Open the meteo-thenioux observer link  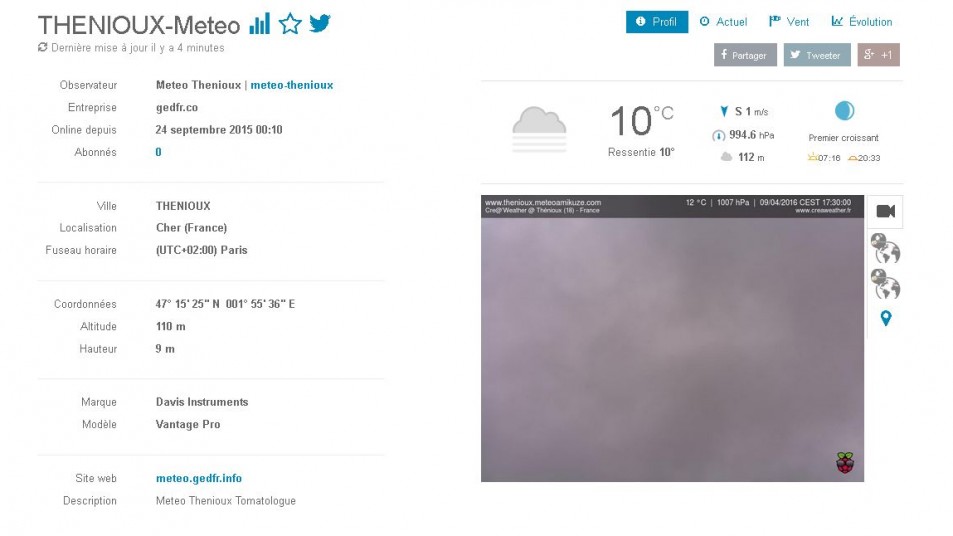point(292,85)
